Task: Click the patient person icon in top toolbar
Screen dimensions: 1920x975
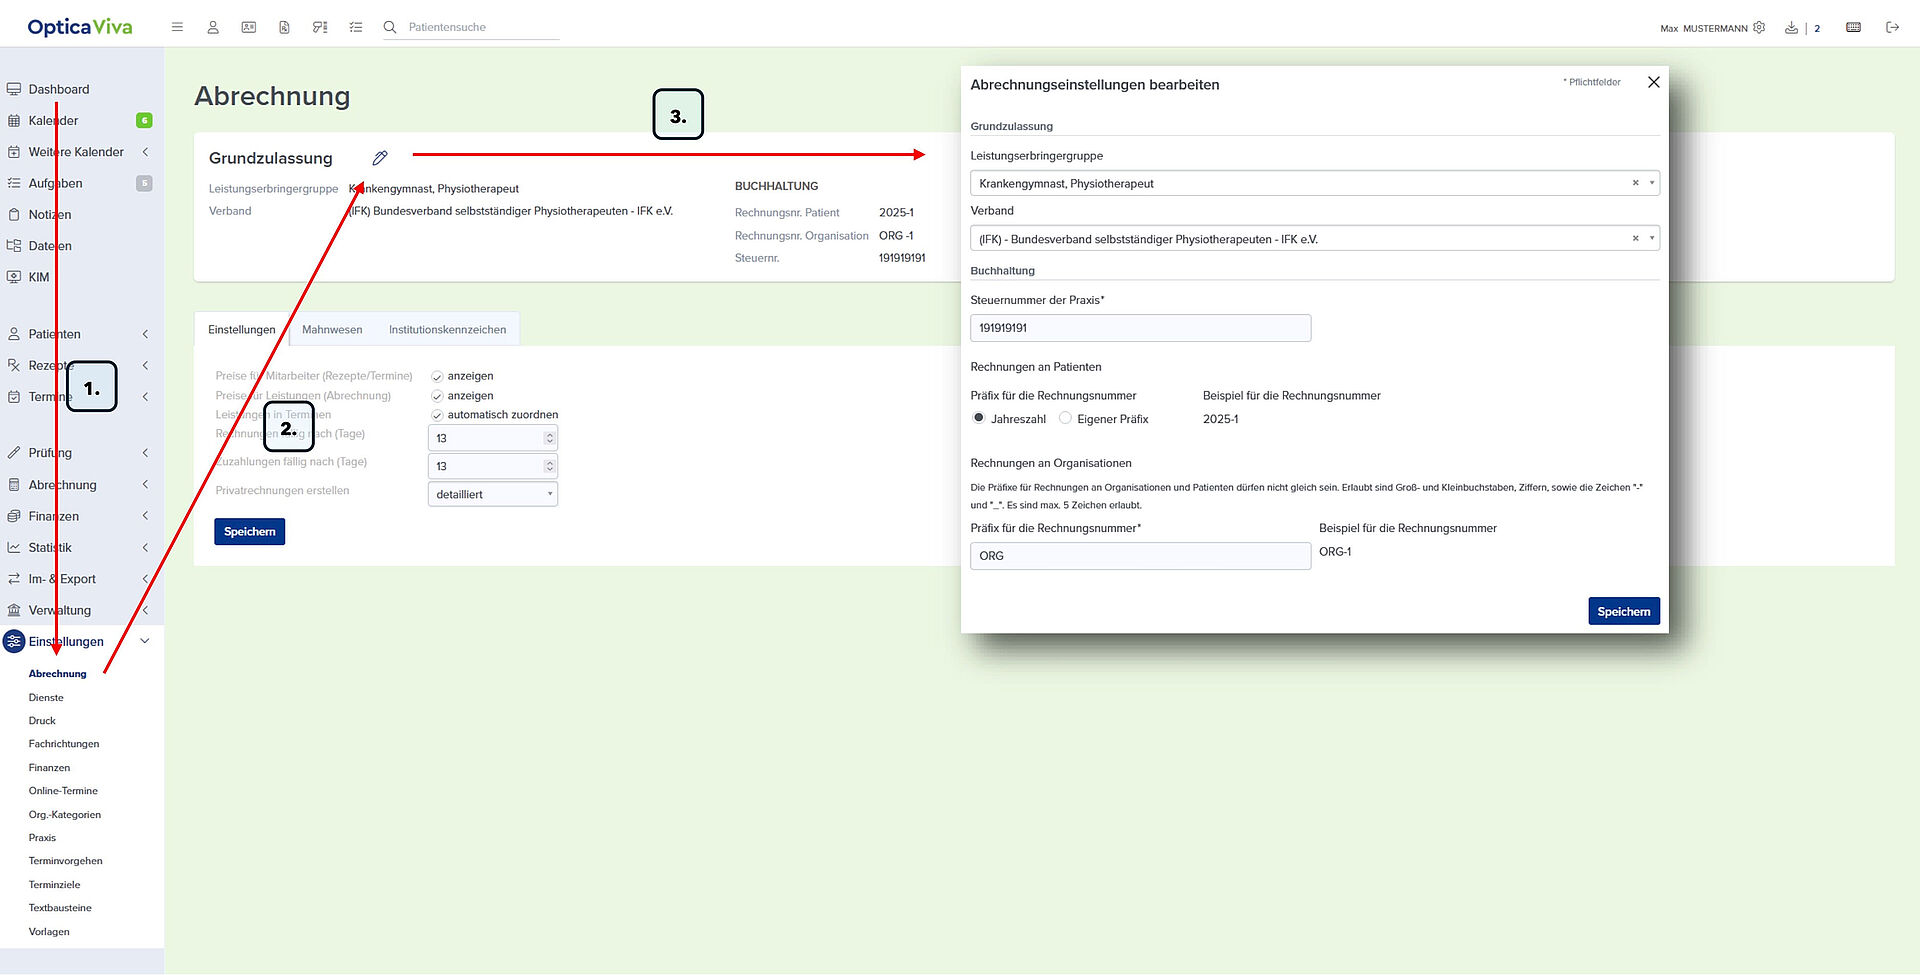Action: [213, 27]
